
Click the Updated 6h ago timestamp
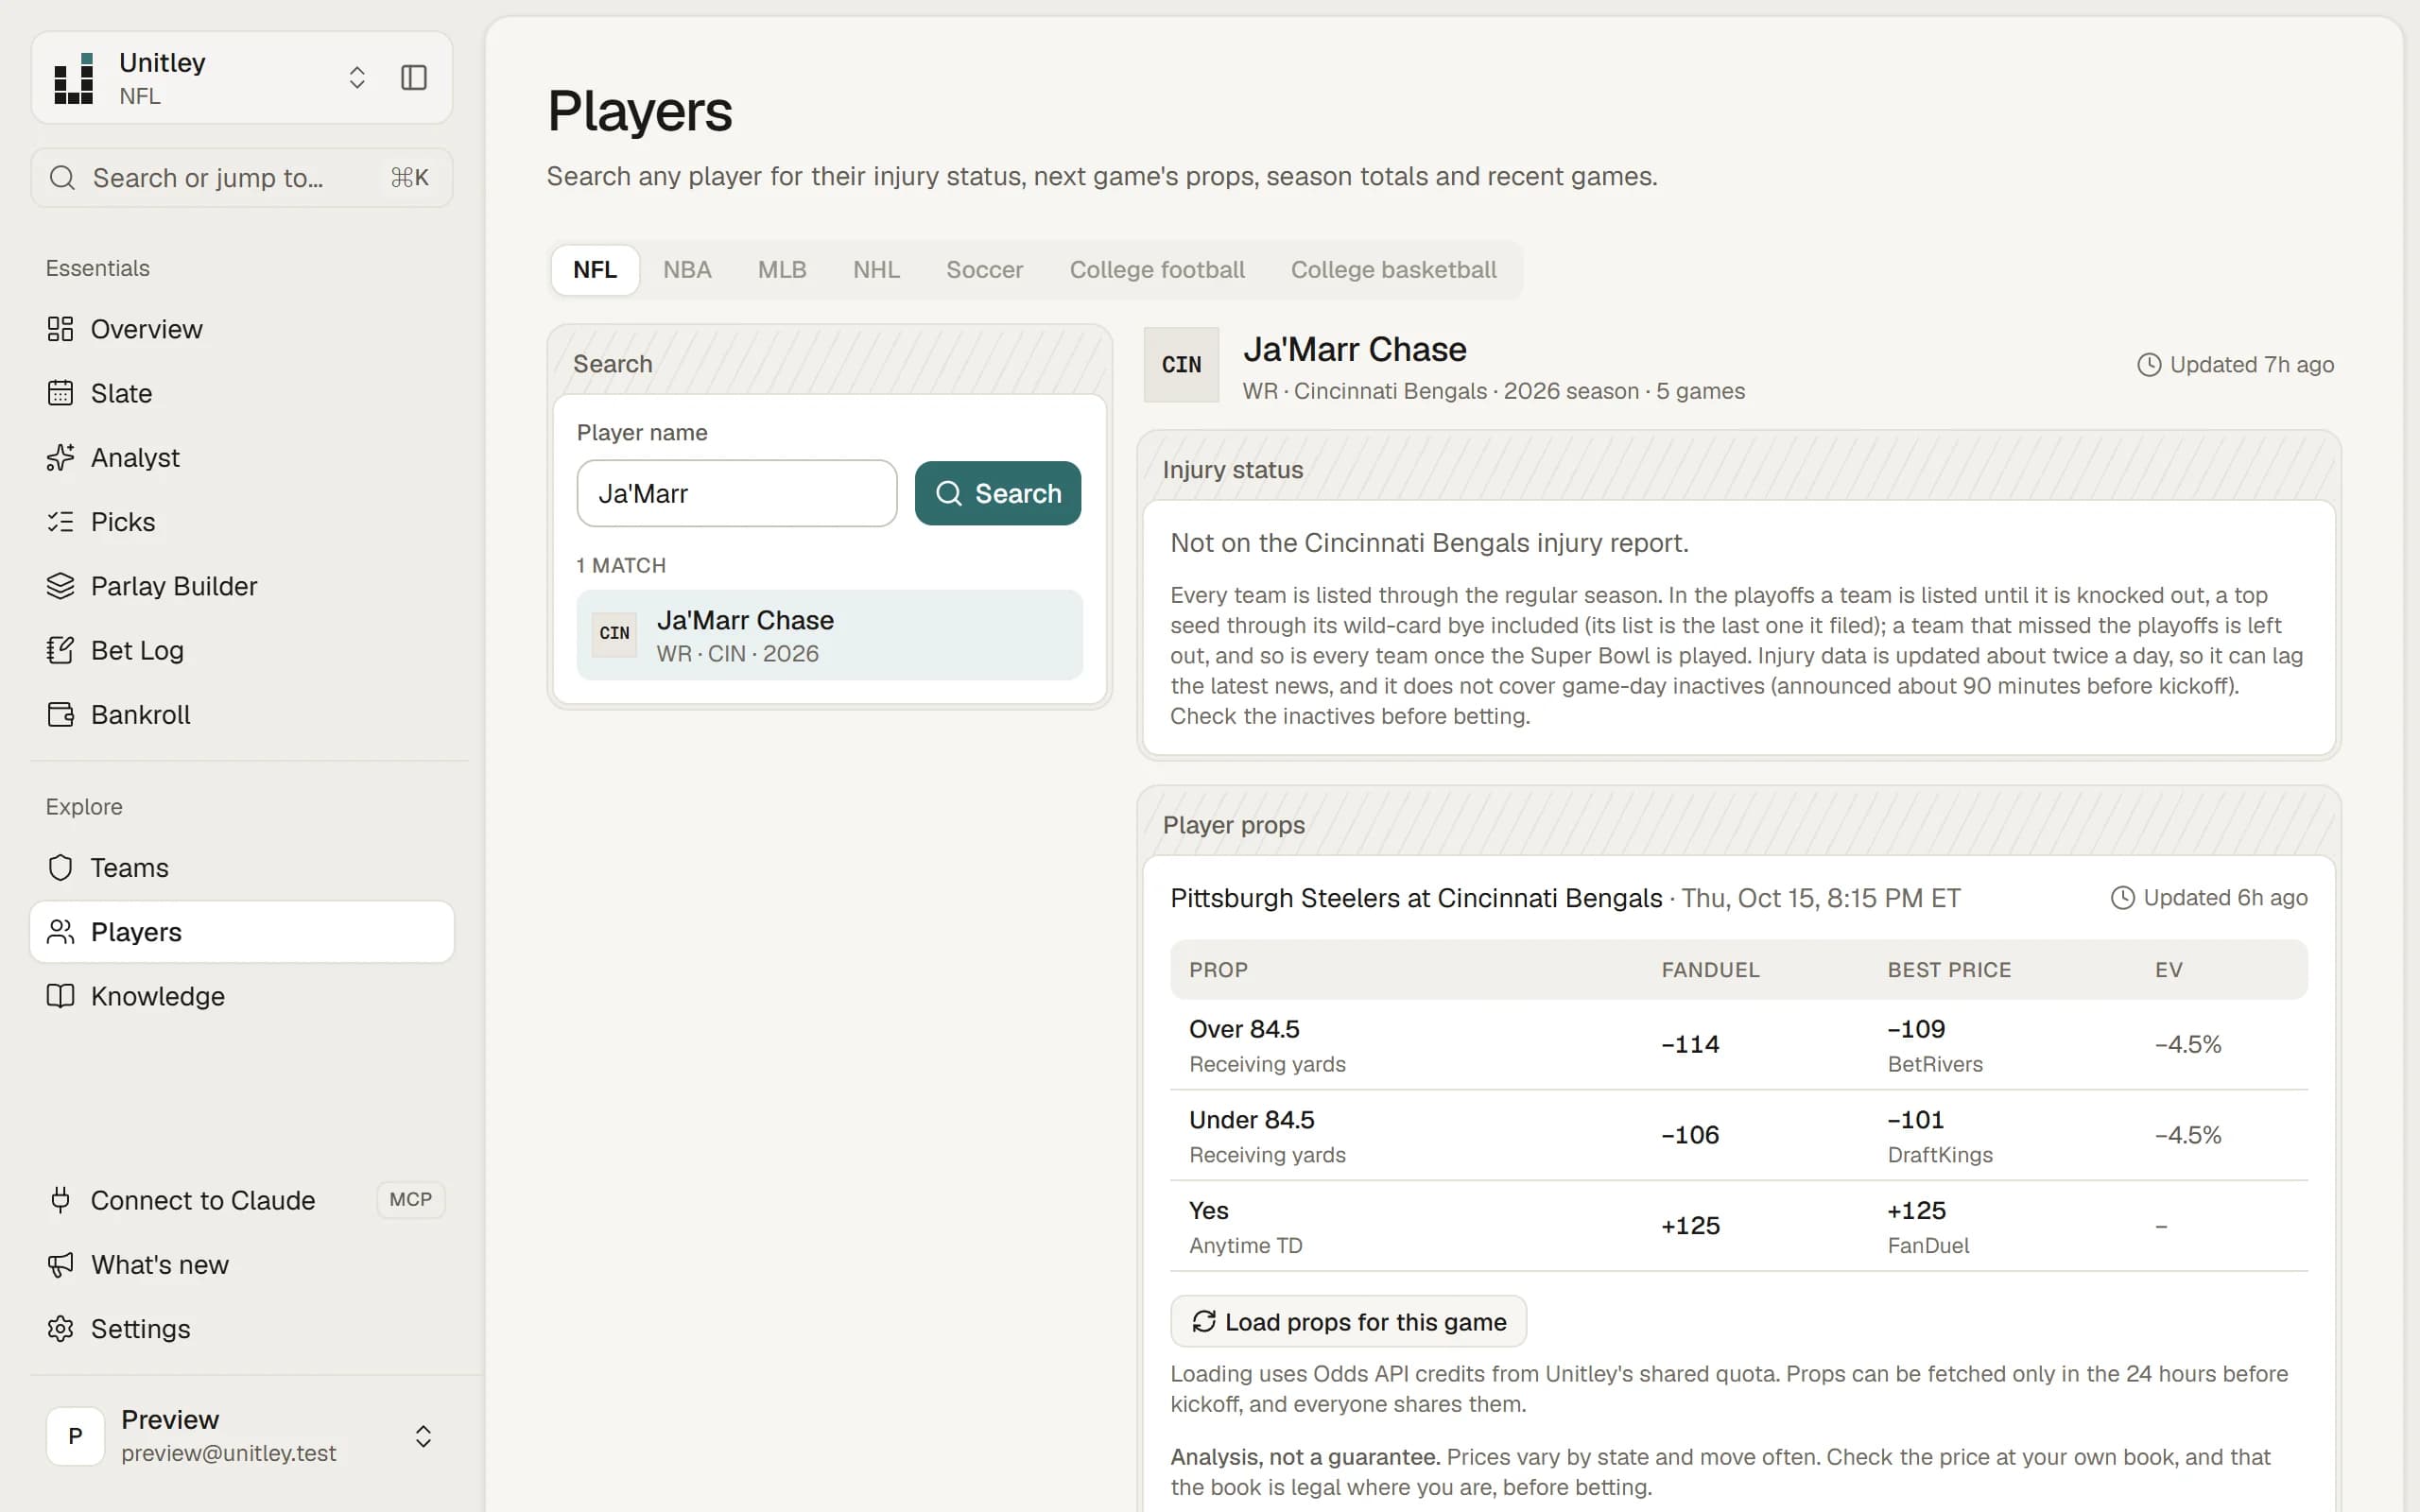click(x=2209, y=898)
